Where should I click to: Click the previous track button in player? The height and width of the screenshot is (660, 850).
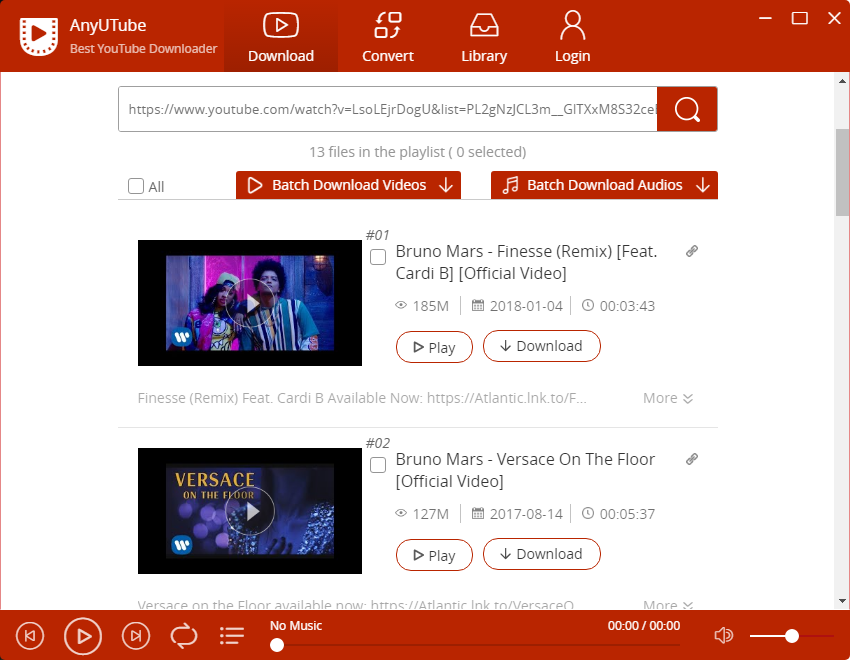[30, 636]
